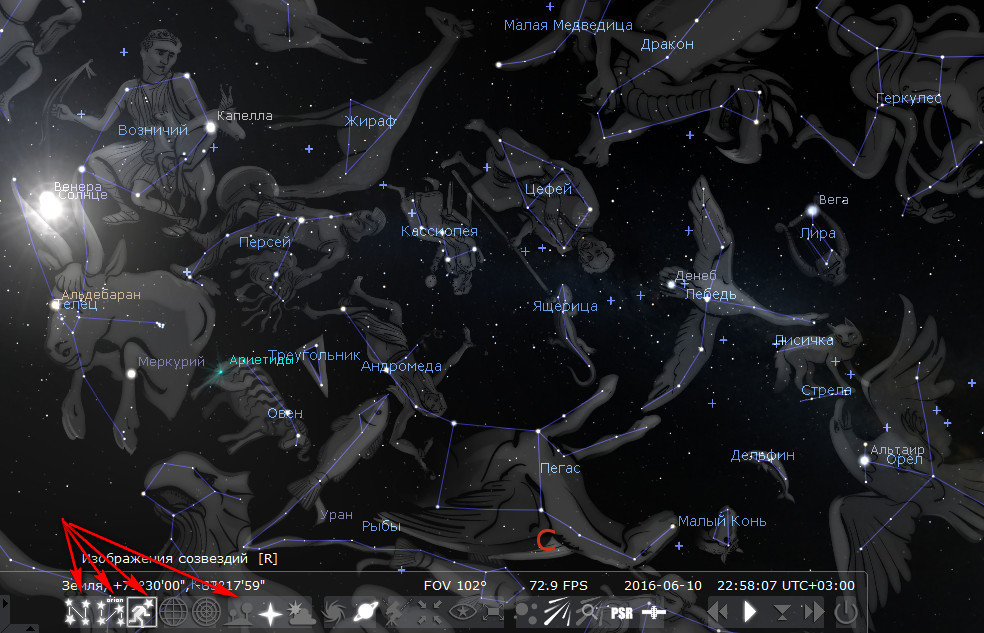Enable the ground landscape toggle
984x633 pixels.
pyautogui.click(x=238, y=612)
